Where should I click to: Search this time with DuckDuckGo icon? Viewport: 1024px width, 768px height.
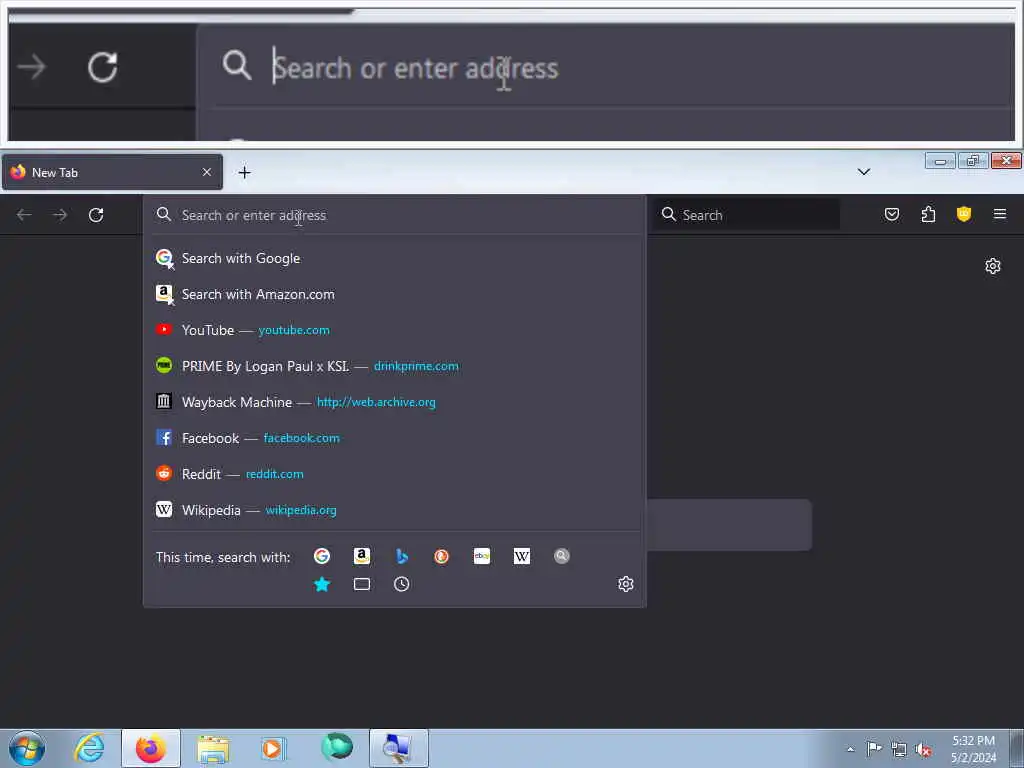pos(441,556)
